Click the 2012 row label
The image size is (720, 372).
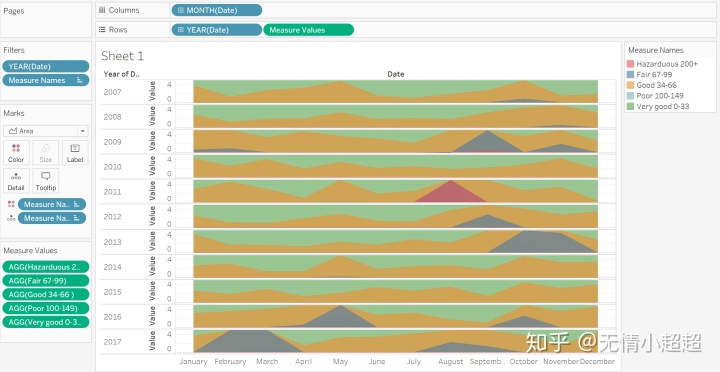click(x=112, y=216)
